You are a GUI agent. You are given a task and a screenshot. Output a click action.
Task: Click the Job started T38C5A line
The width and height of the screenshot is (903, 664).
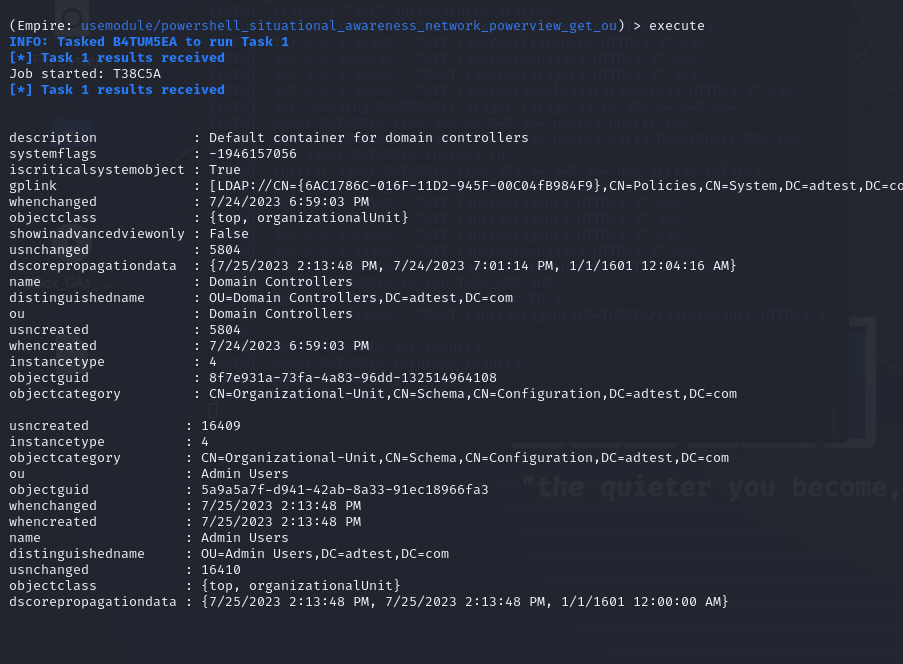[85, 74]
